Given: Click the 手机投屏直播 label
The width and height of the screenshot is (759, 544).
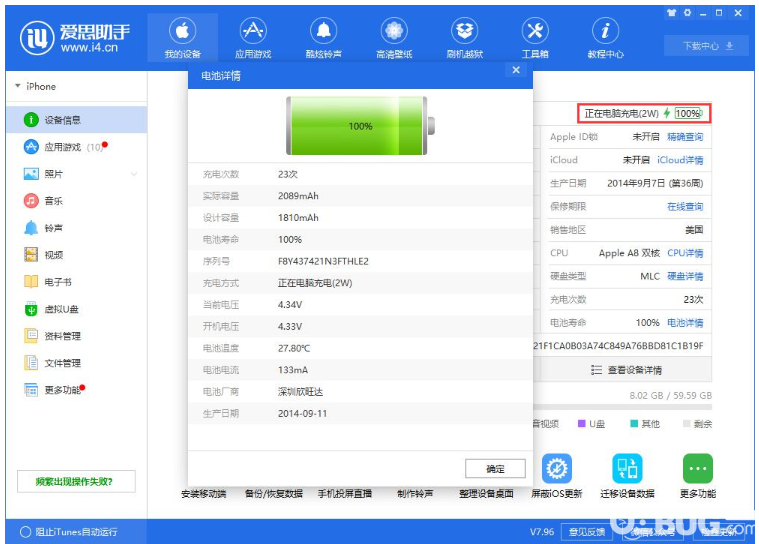Looking at the screenshot, I should click(345, 494).
